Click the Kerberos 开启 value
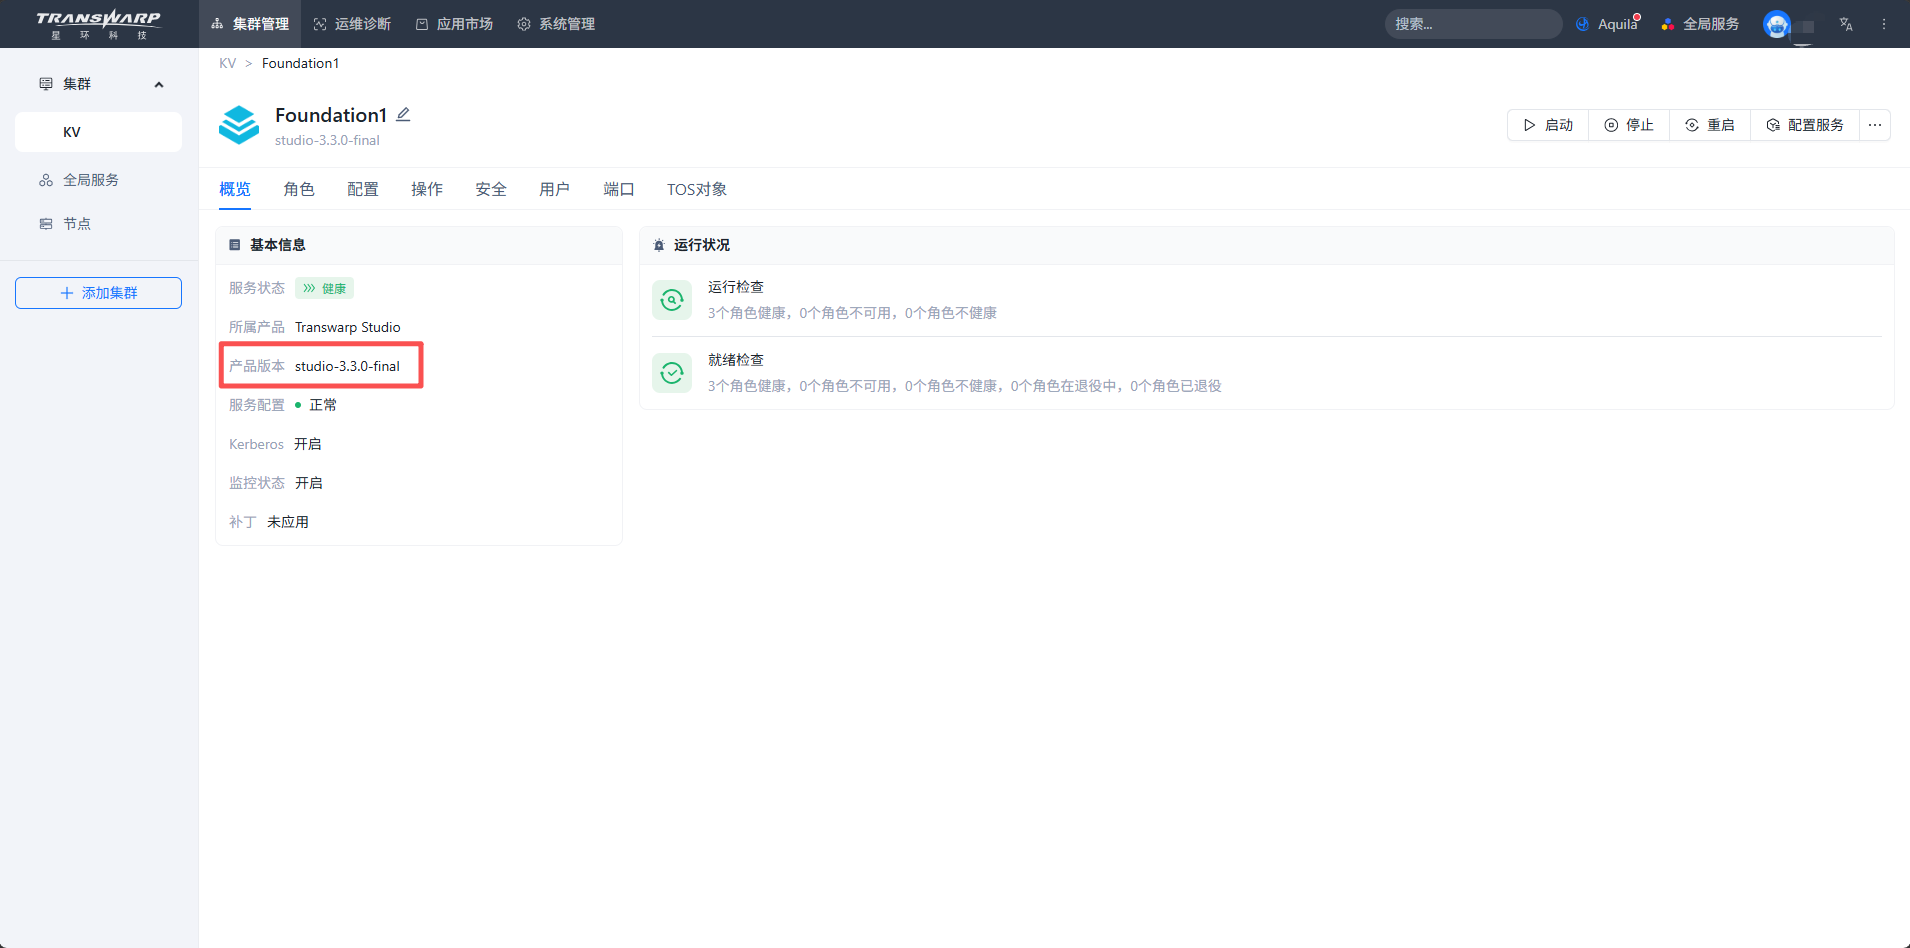This screenshot has width=1910, height=948. tap(308, 444)
